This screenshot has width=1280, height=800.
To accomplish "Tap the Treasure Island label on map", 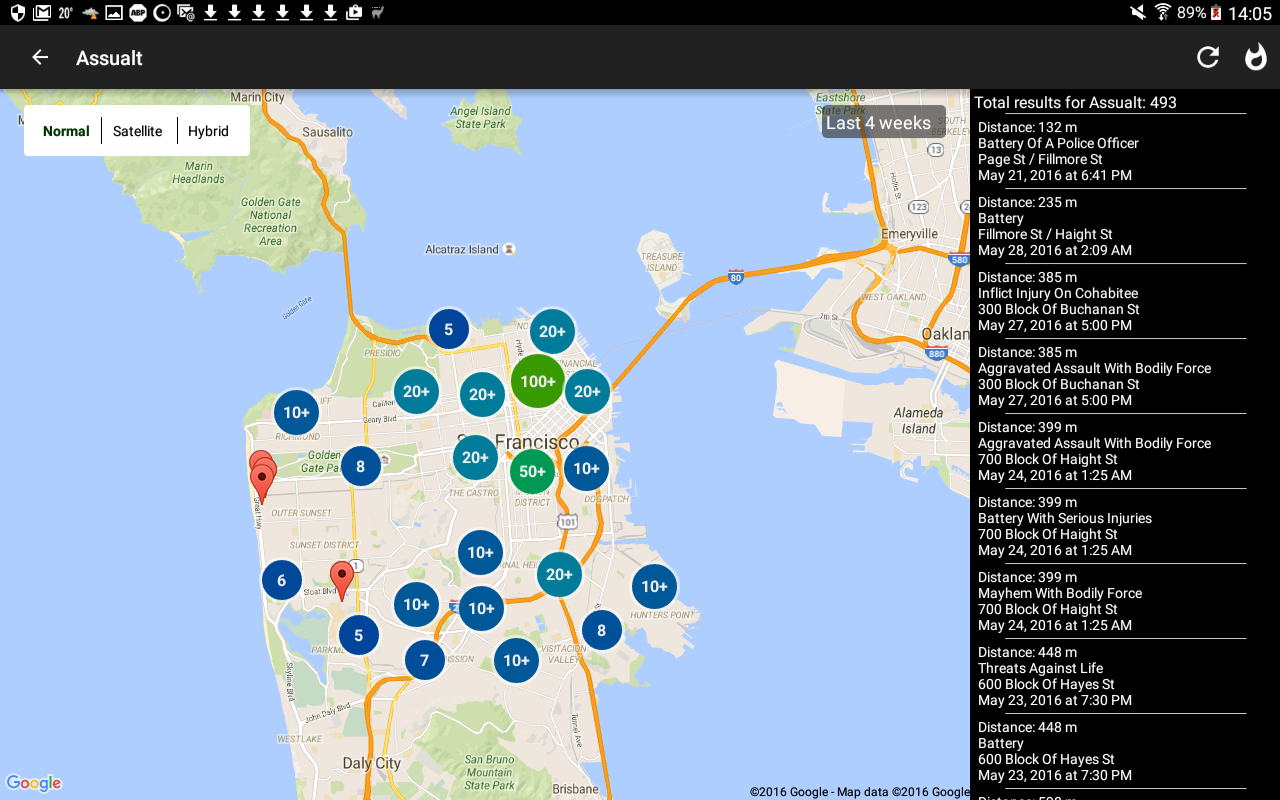I will tap(661, 262).
